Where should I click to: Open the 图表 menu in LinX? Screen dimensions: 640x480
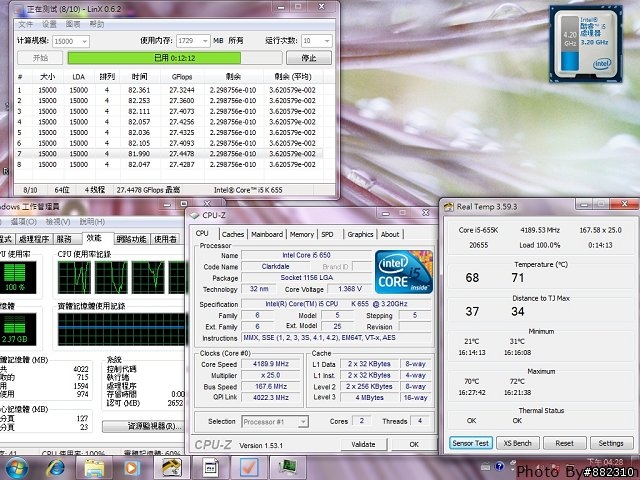[x=73, y=24]
